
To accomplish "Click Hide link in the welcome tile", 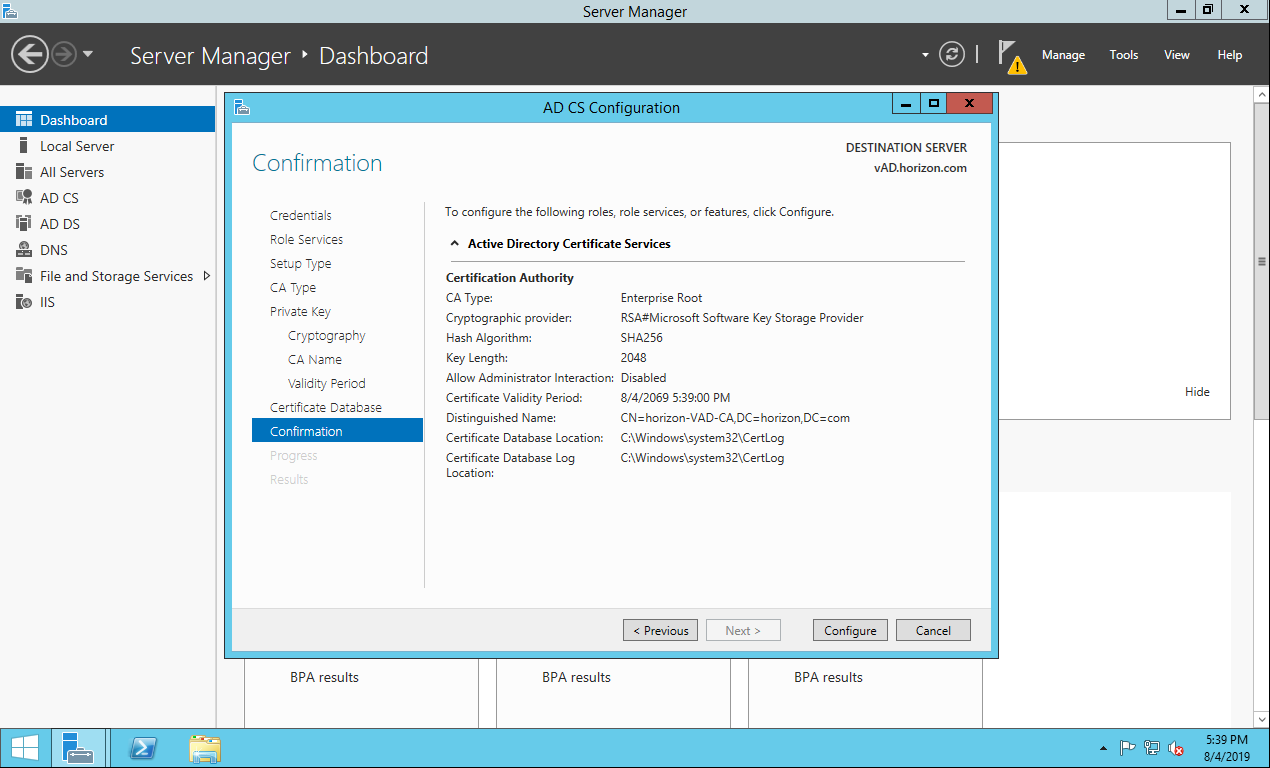I will point(1197,392).
